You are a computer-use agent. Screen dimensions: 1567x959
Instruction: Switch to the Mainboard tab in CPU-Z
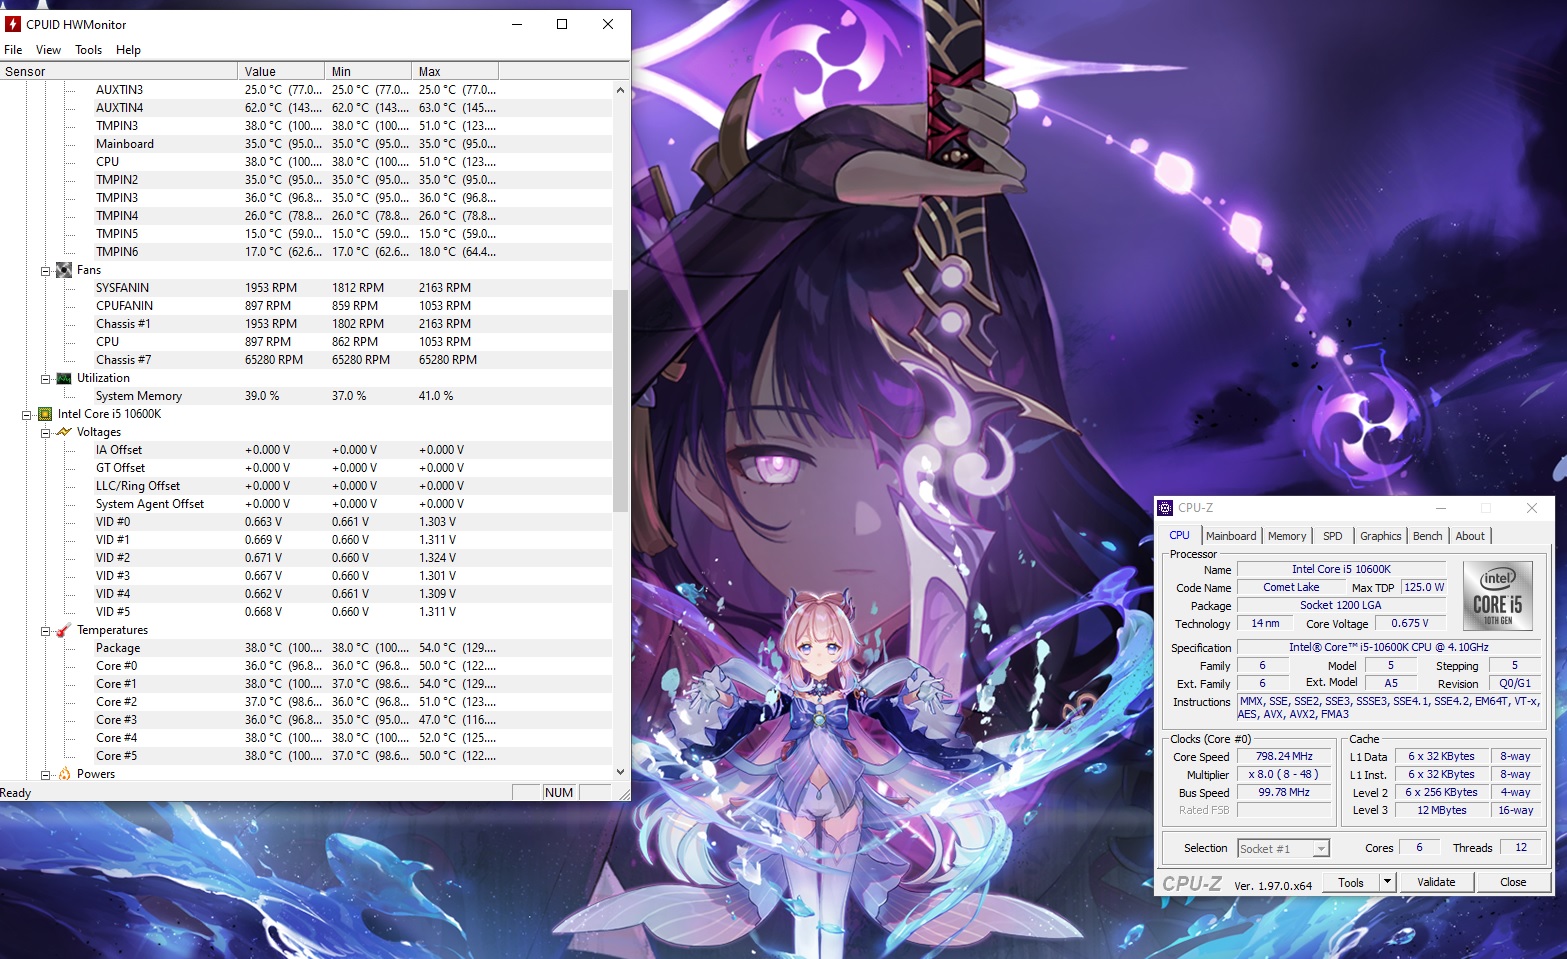tap(1231, 536)
